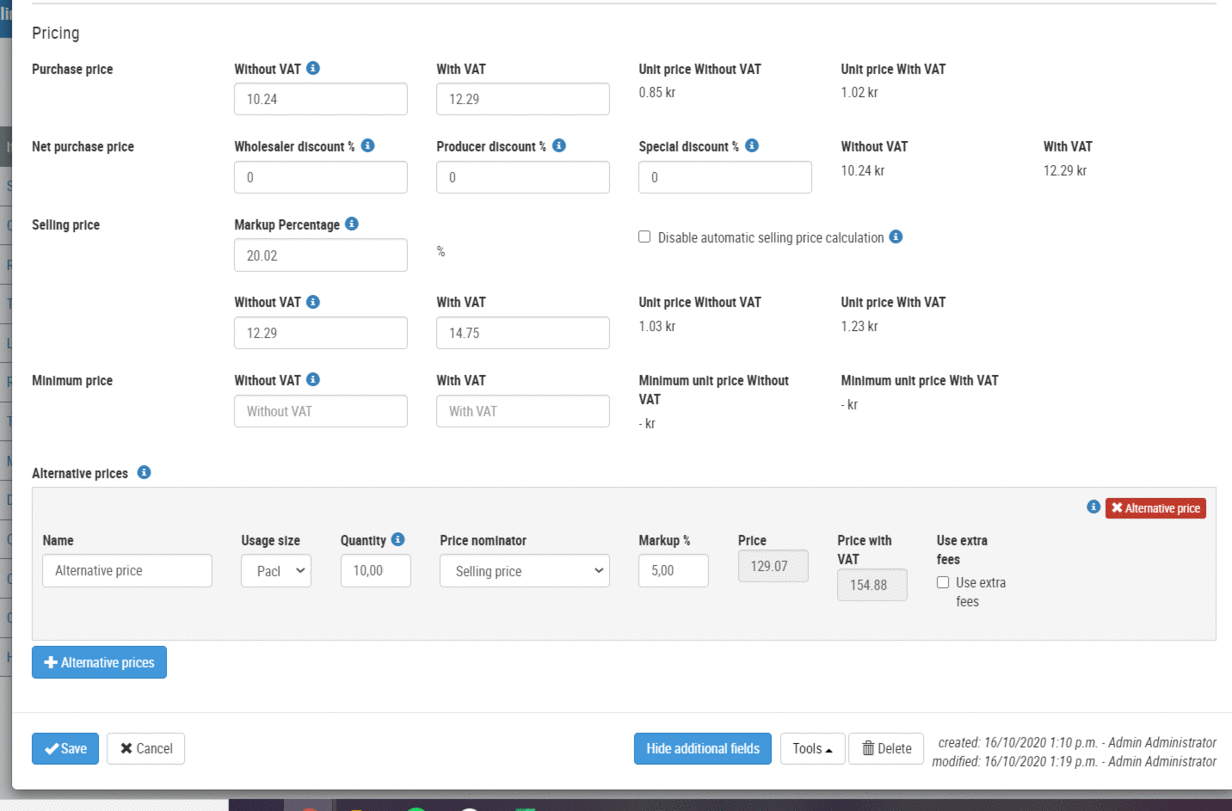Viewport: 1232px width, 811px height.
Task: Click info icon beside Markup Percentage
Action: click(x=352, y=224)
